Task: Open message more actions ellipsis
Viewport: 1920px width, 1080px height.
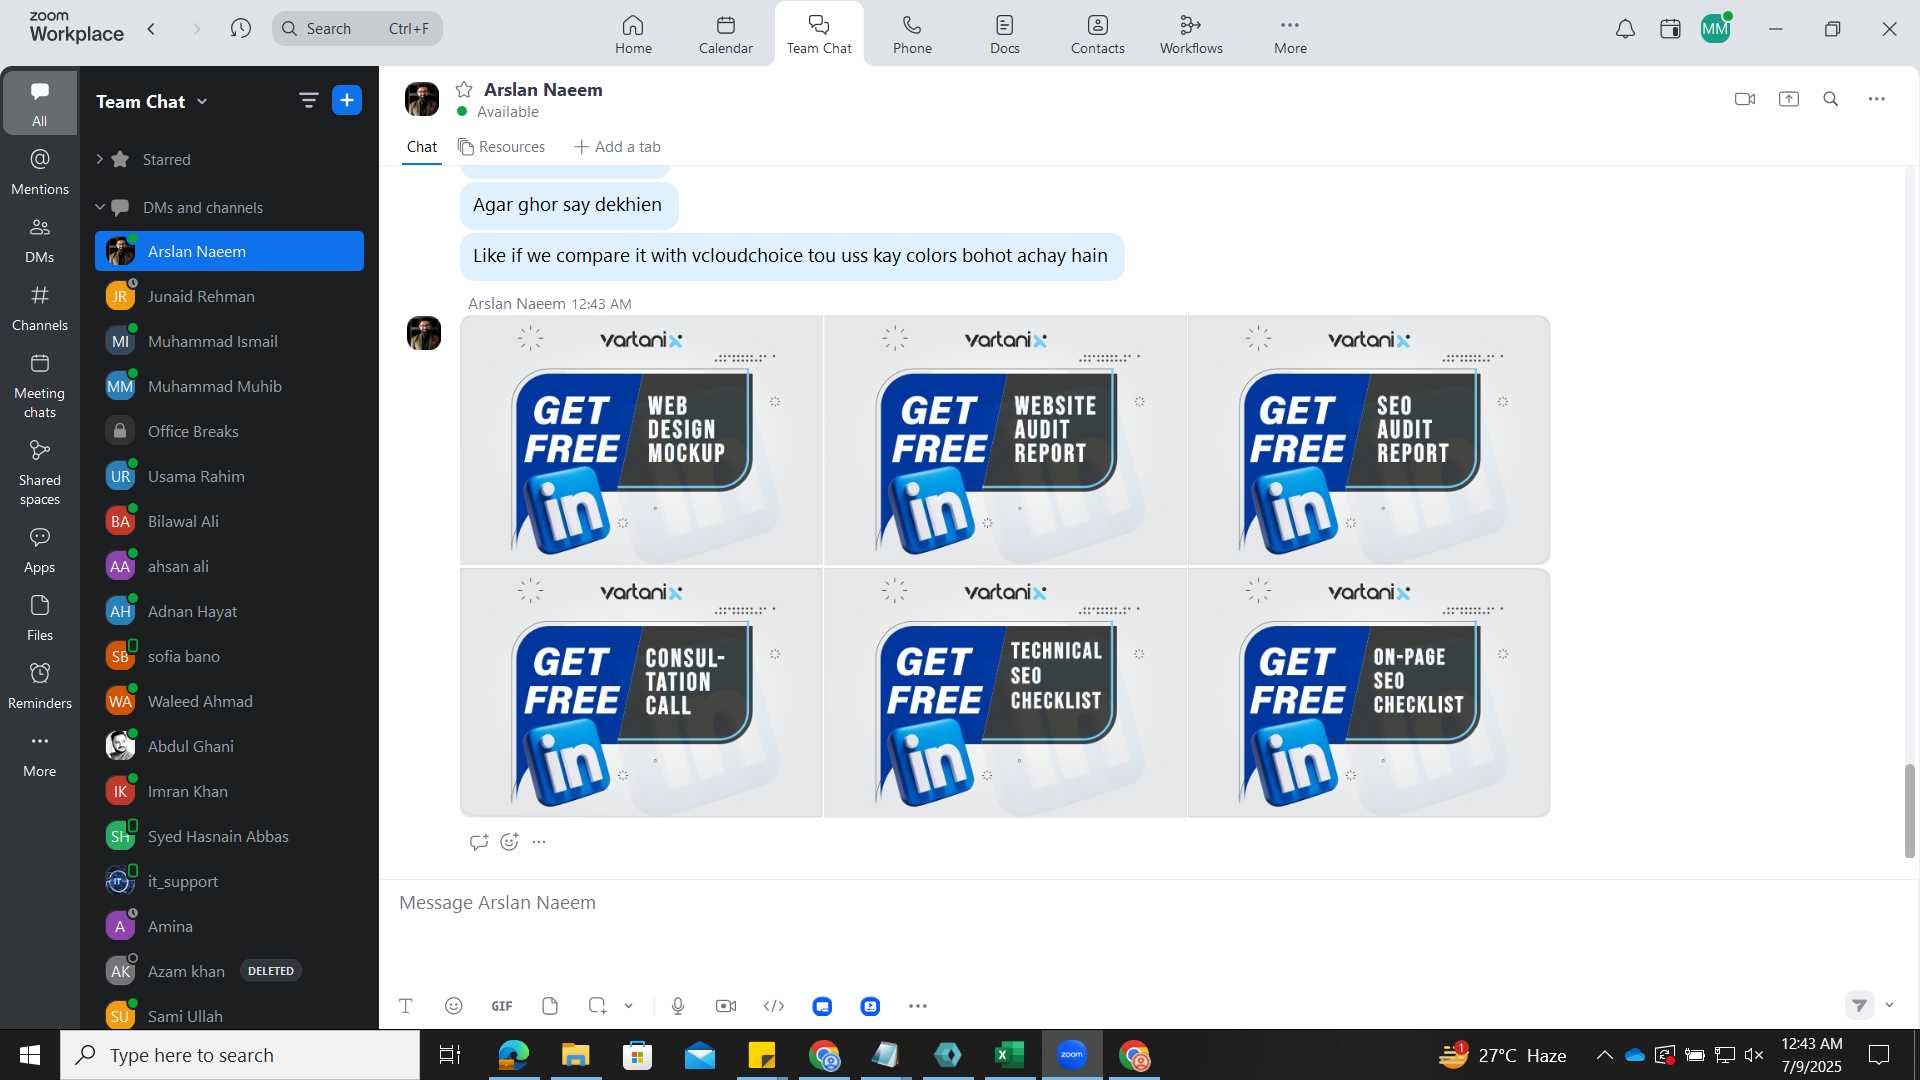Action: coord(539,842)
